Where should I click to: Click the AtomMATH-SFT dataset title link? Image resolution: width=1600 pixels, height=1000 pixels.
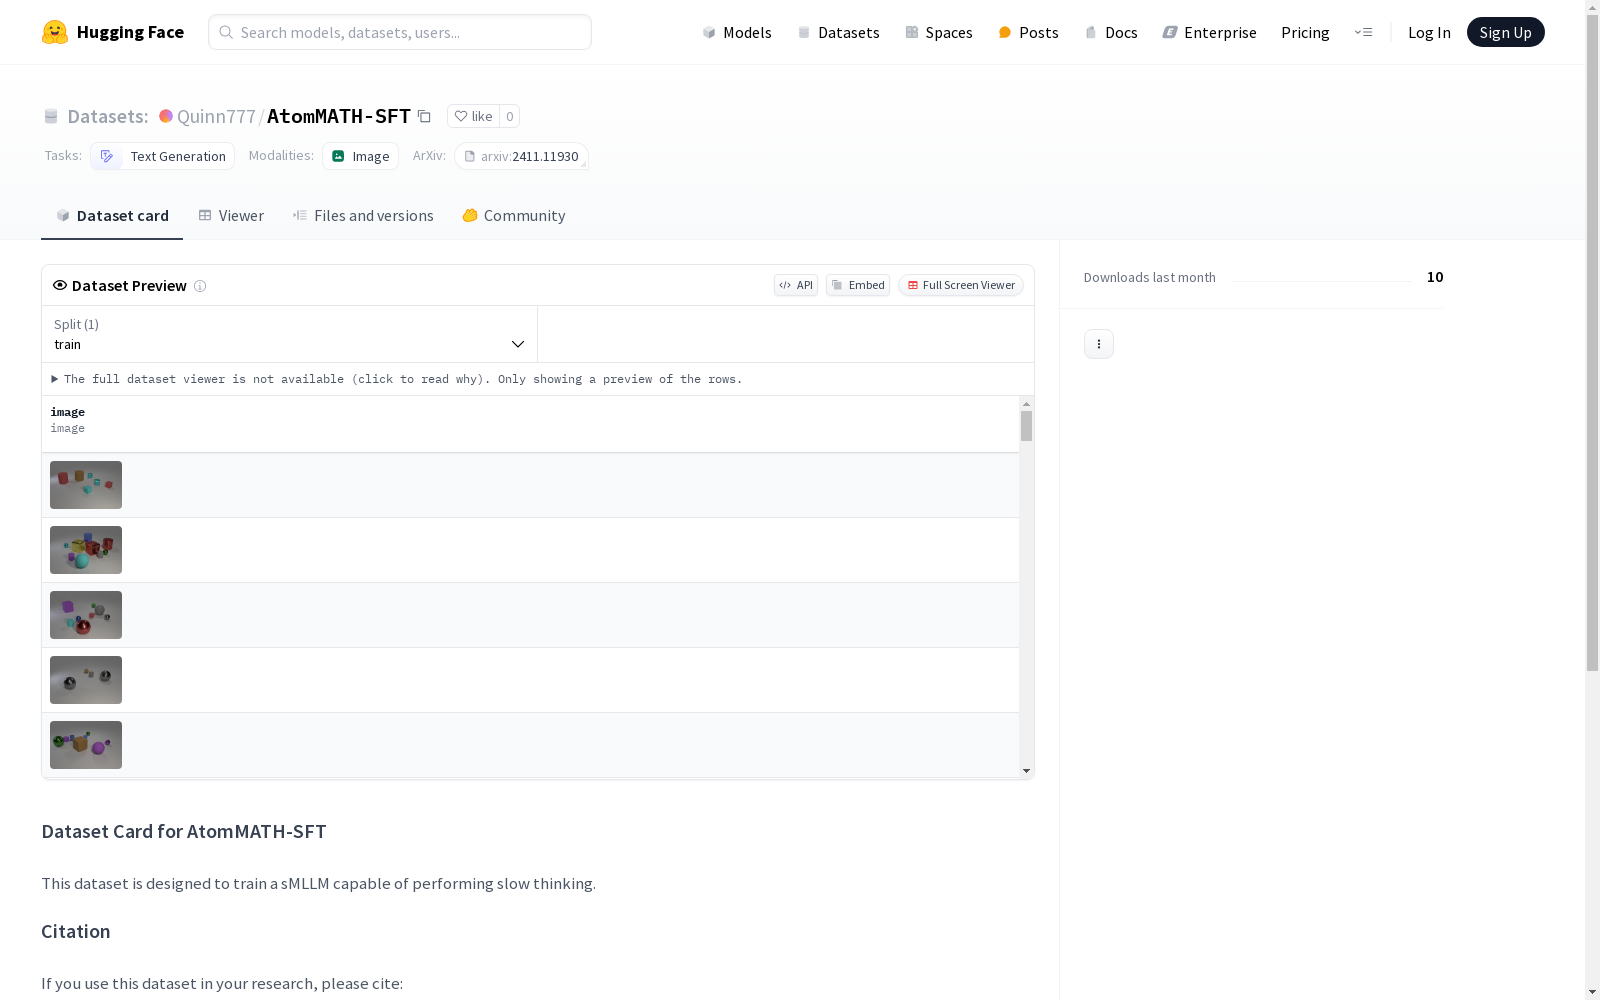339,116
